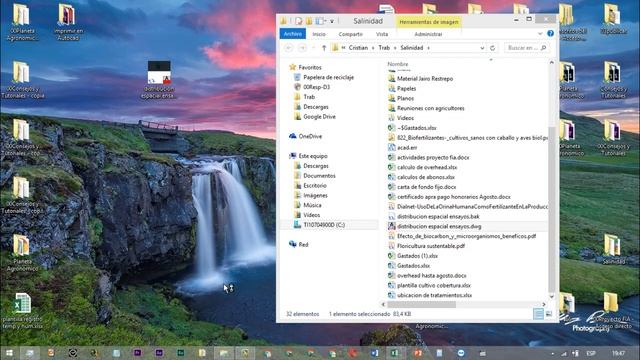Viewport: 640px width, 360px height.
Task: Switch to large icons view using status bar icon
Action: click(x=549, y=313)
